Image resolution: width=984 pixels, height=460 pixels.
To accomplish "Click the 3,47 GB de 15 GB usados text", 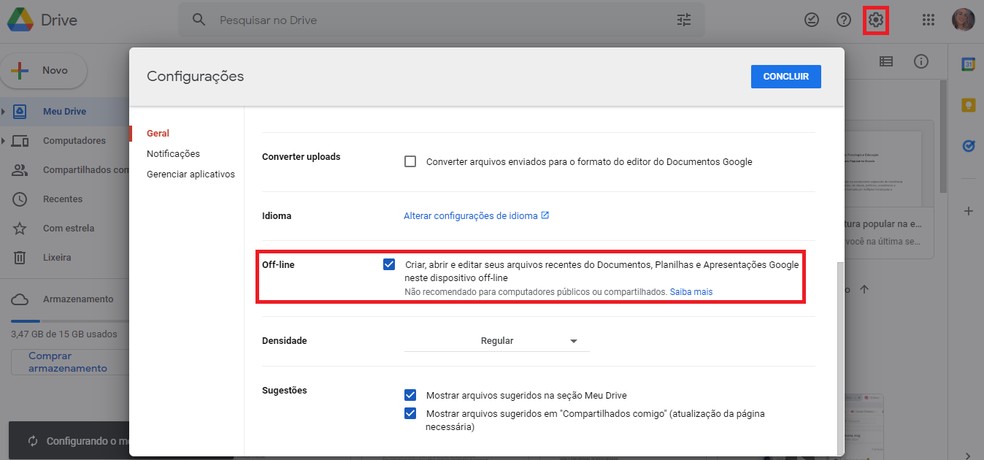I will [64, 334].
